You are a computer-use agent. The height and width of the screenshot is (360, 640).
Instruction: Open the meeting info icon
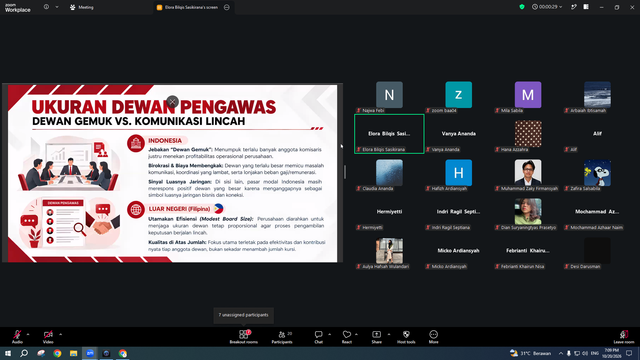[x=46, y=7]
